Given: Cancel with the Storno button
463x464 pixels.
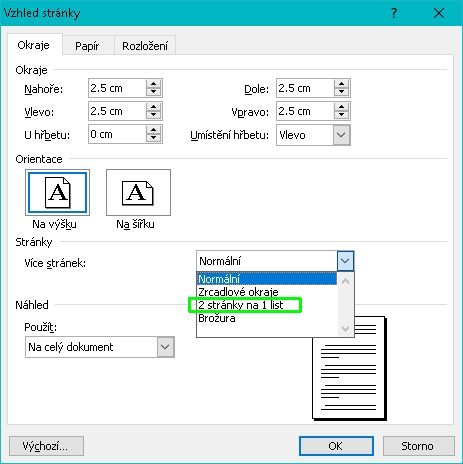Looking at the screenshot, I should tap(418, 446).
